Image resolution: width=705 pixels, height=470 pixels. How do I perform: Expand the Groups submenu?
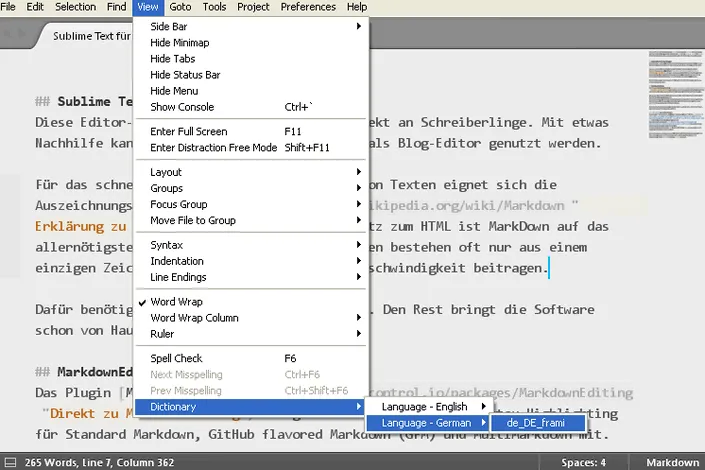tap(251, 188)
